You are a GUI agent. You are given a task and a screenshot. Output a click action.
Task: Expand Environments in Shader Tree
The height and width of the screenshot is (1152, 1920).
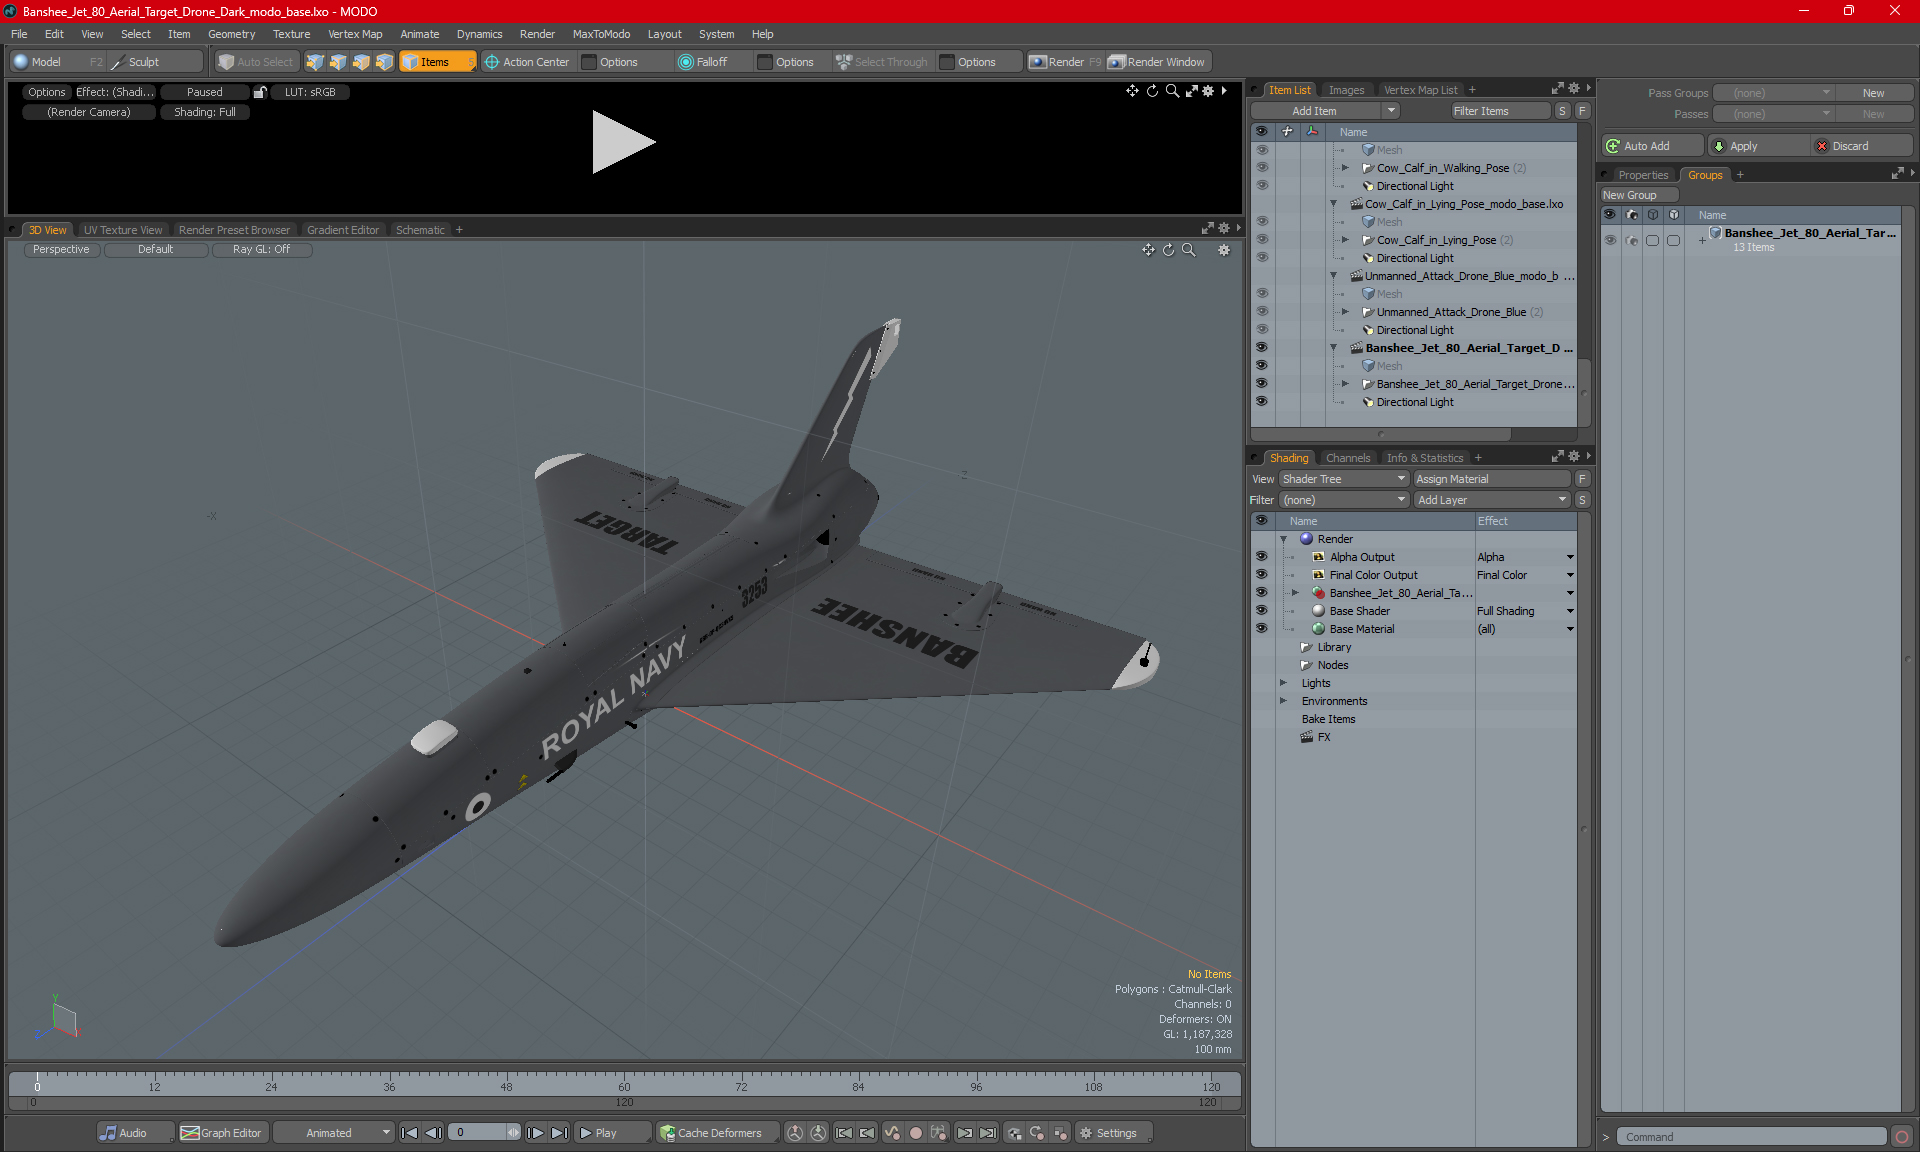tap(1283, 701)
